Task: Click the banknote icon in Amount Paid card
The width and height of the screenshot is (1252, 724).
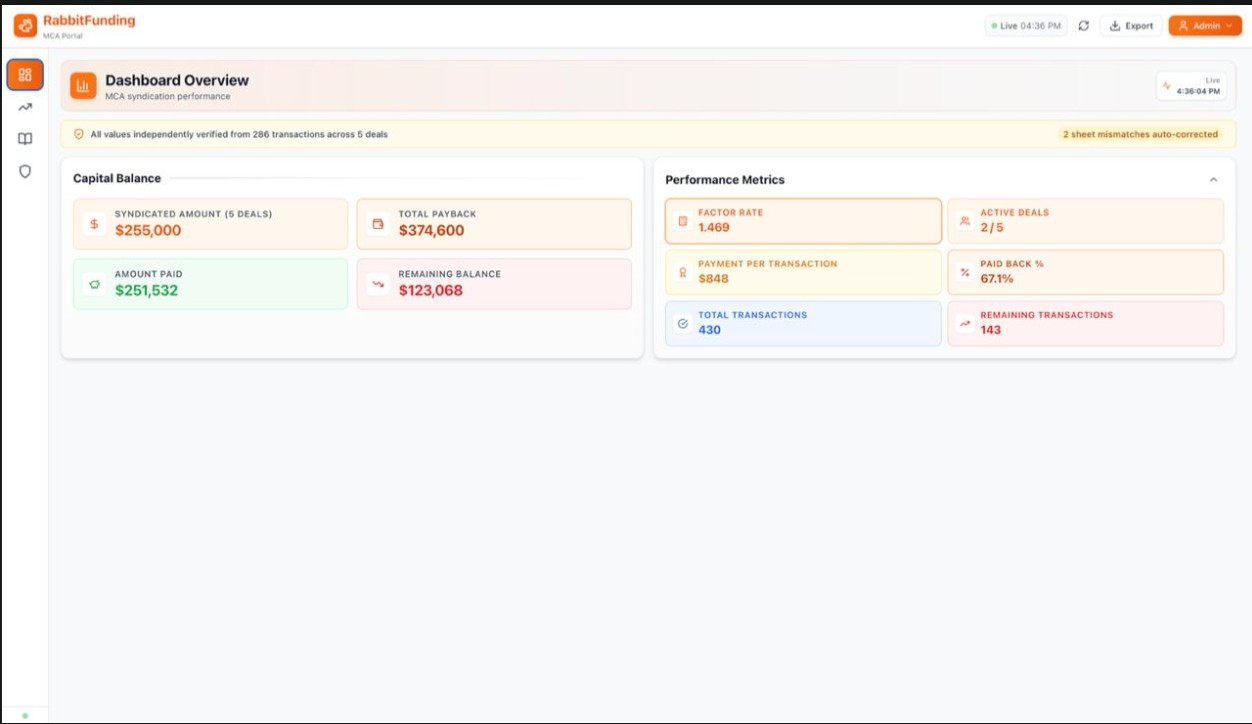Action: pyautogui.click(x=94, y=284)
